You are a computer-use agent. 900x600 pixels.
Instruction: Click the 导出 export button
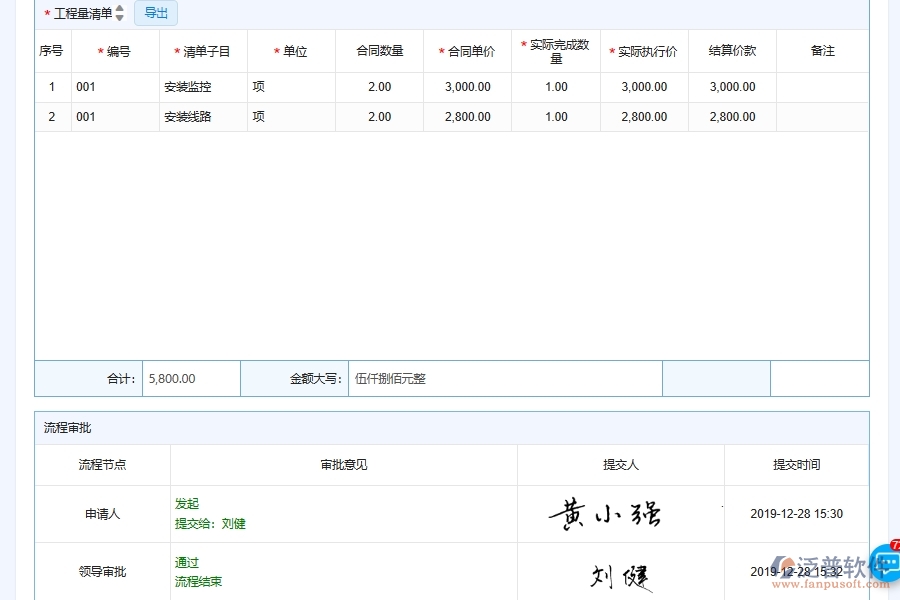(155, 13)
